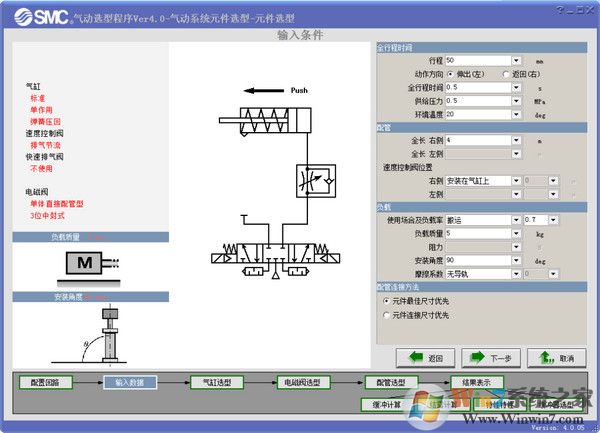Click the green up arrow on 取消 button
Viewport: 600px width, 433px height.
tap(546, 358)
